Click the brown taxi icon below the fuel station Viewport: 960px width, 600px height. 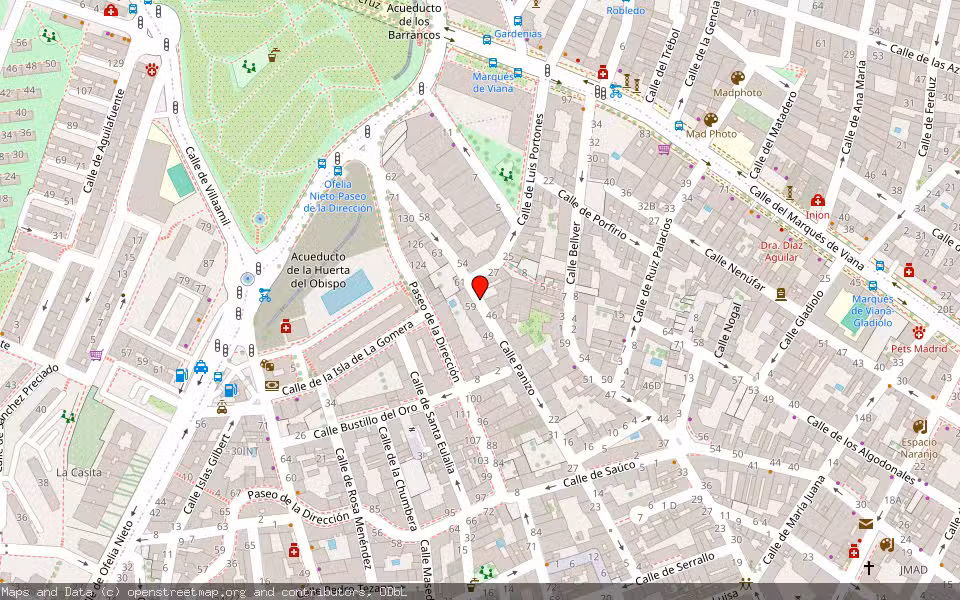222,407
